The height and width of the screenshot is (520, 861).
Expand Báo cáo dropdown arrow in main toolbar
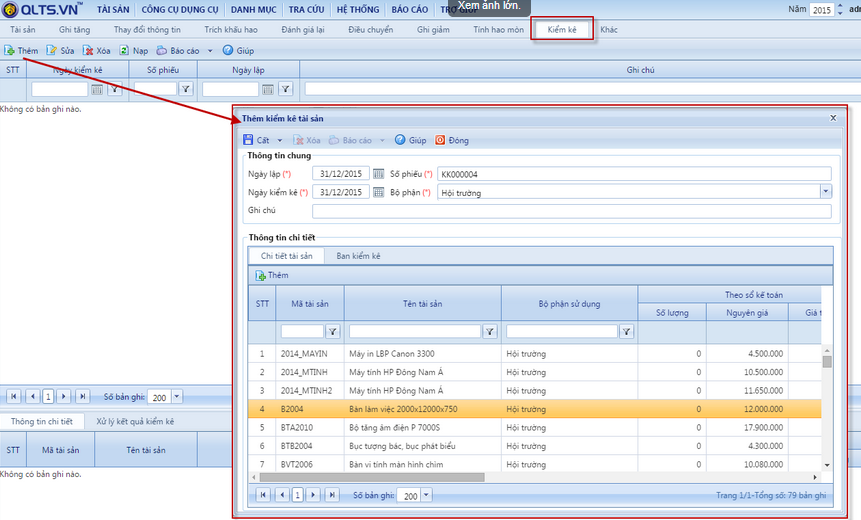tap(210, 51)
